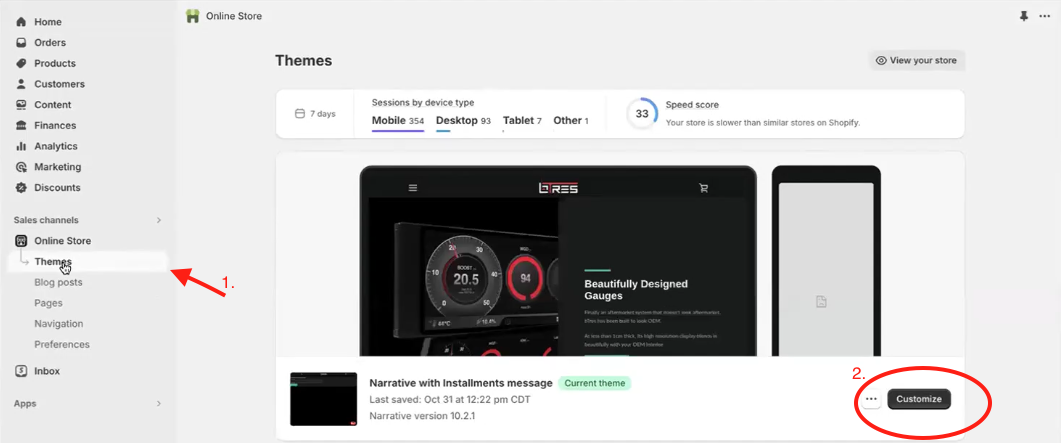Open Orders via its inbox icon
Viewport: 1061px width, 443px height.
click(22, 43)
